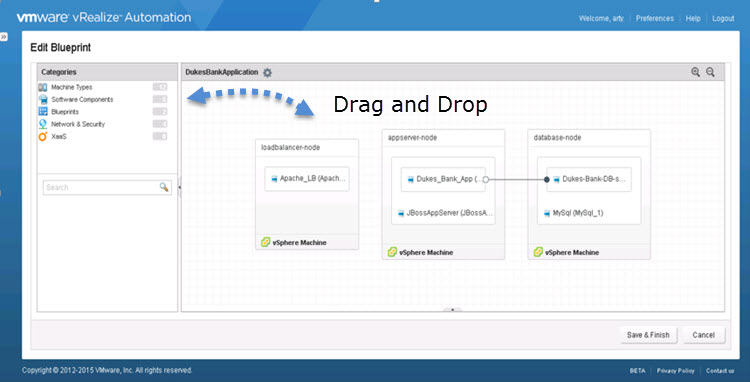Click database-node vSphere Machine icon

[x=538, y=252]
